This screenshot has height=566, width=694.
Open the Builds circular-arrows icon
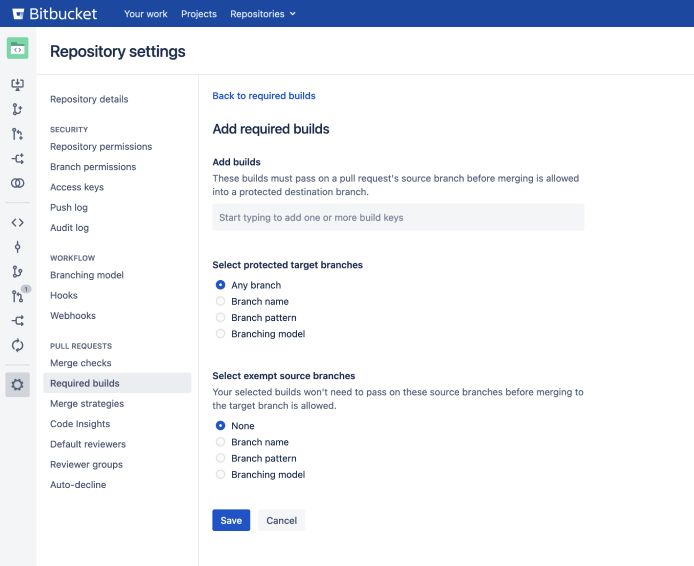tap(17, 345)
